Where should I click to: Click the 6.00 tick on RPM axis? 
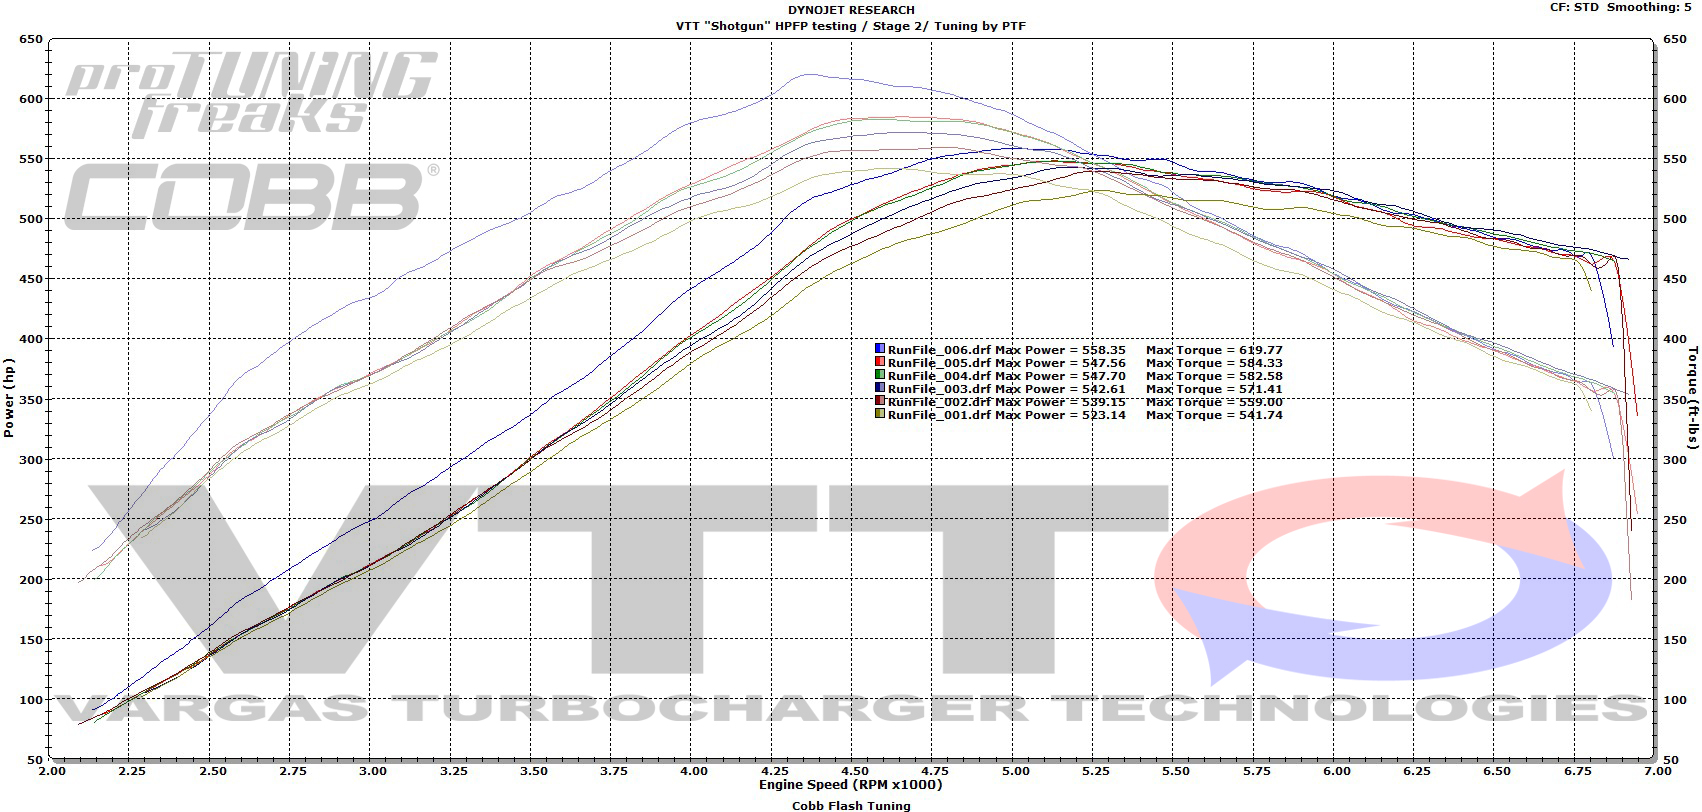pyautogui.click(x=1335, y=771)
